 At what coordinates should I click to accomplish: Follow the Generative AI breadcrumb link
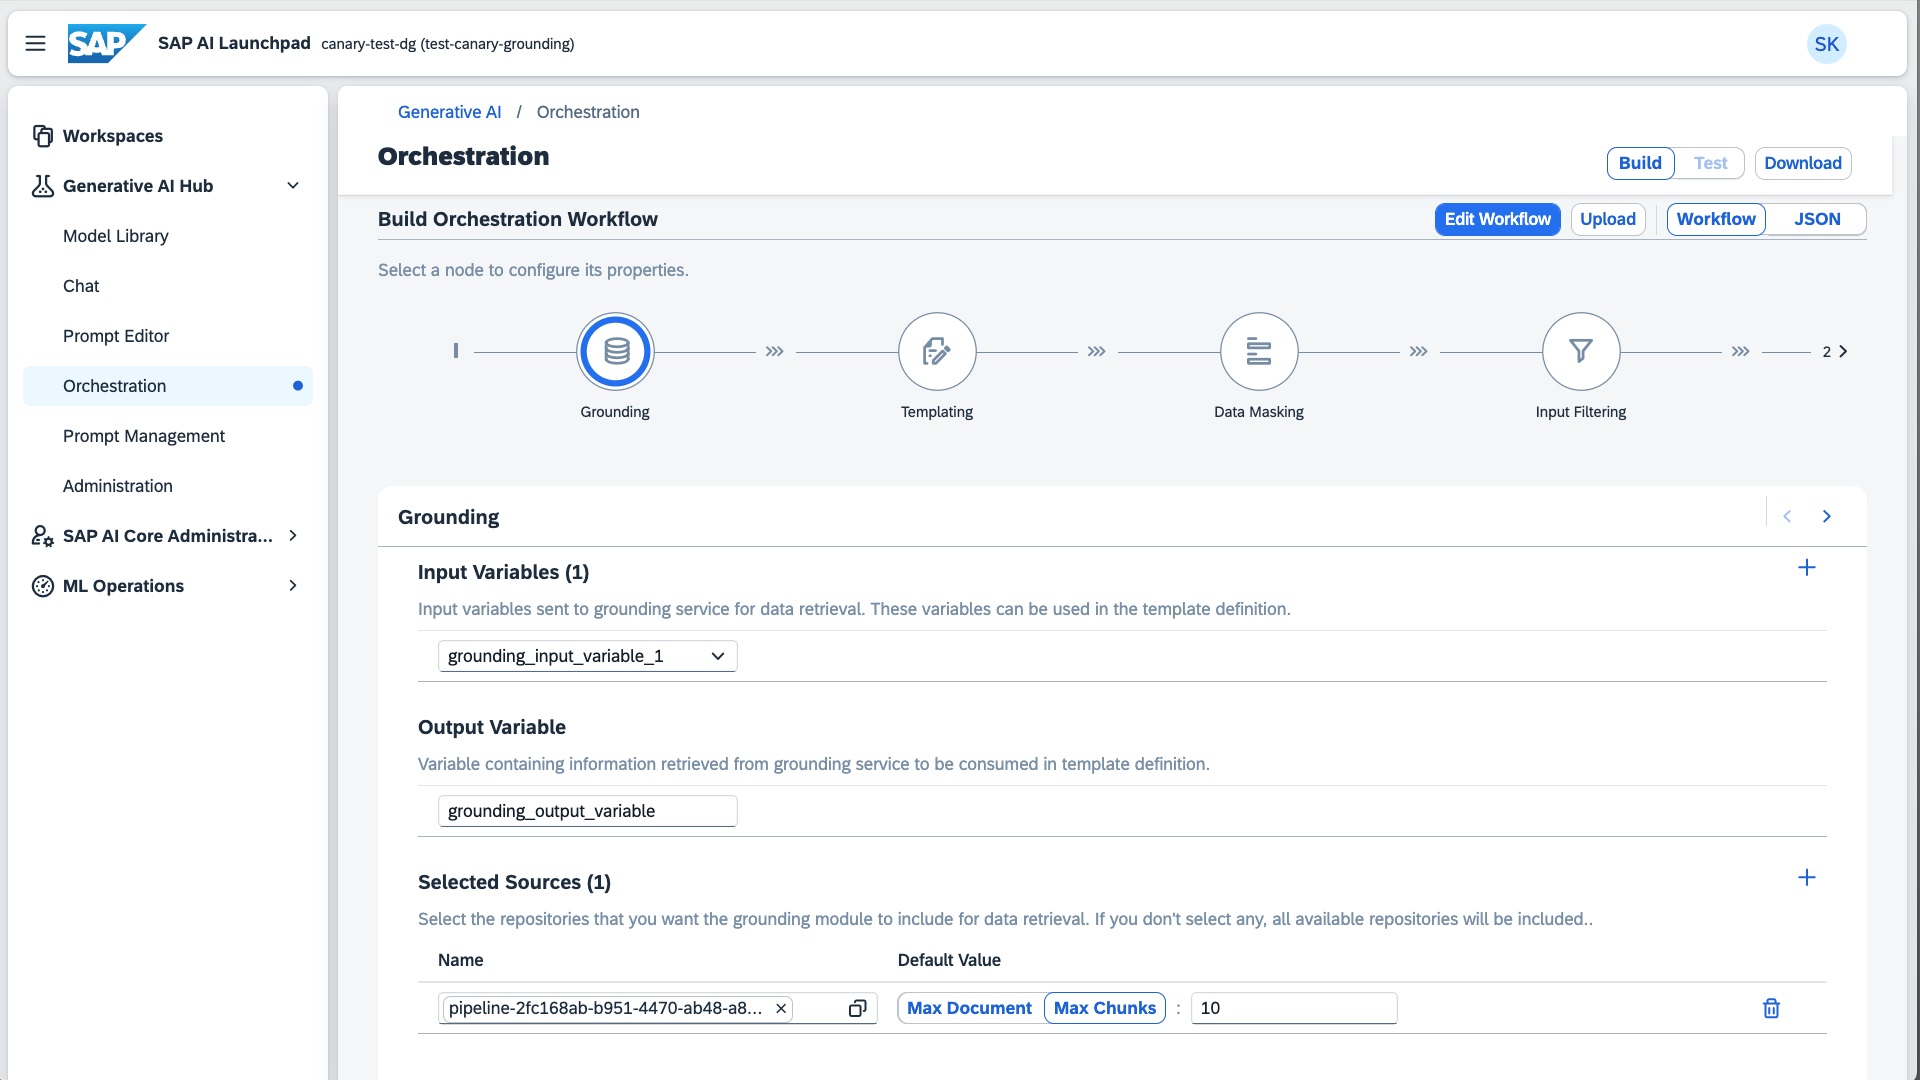pyautogui.click(x=449, y=112)
